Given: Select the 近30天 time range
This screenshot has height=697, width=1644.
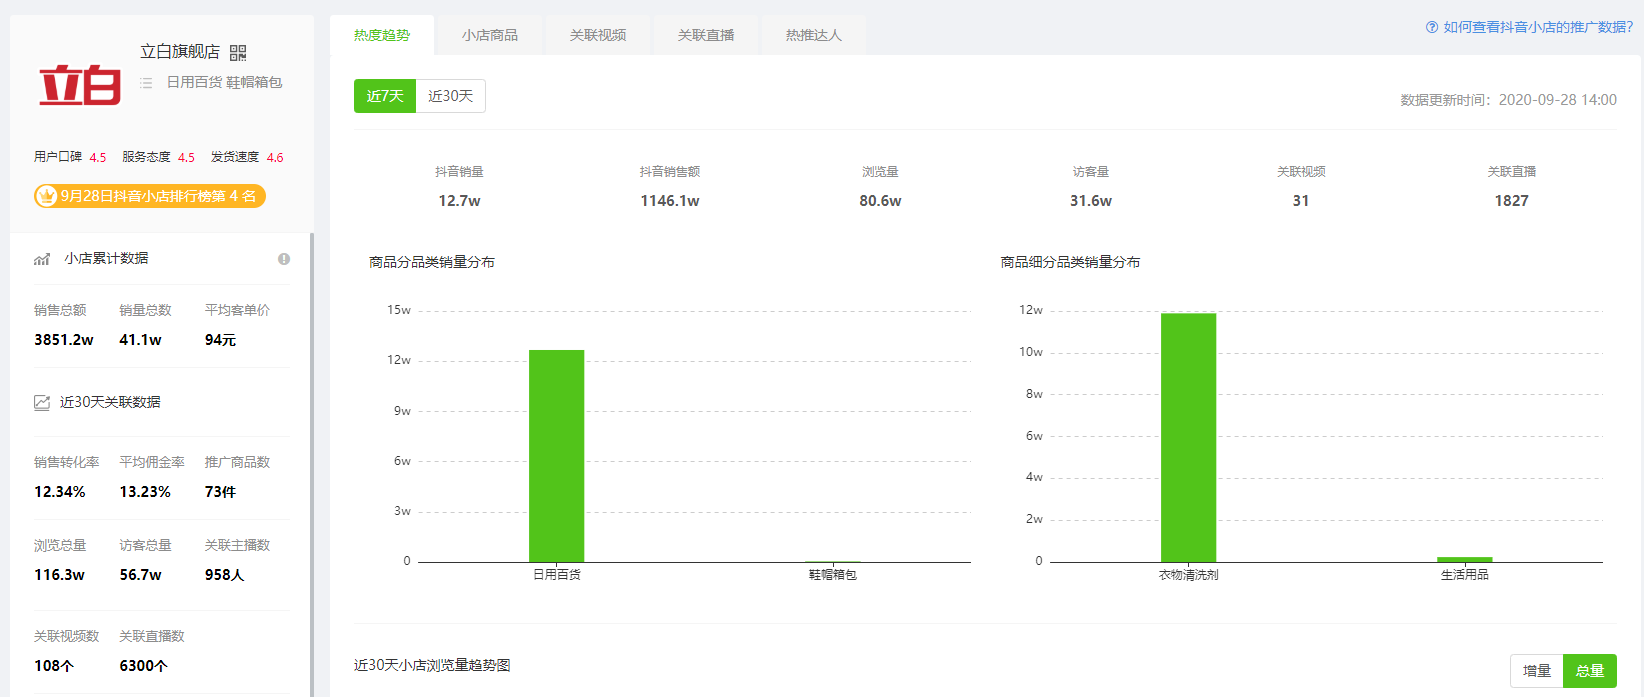Looking at the screenshot, I should pyautogui.click(x=451, y=96).
